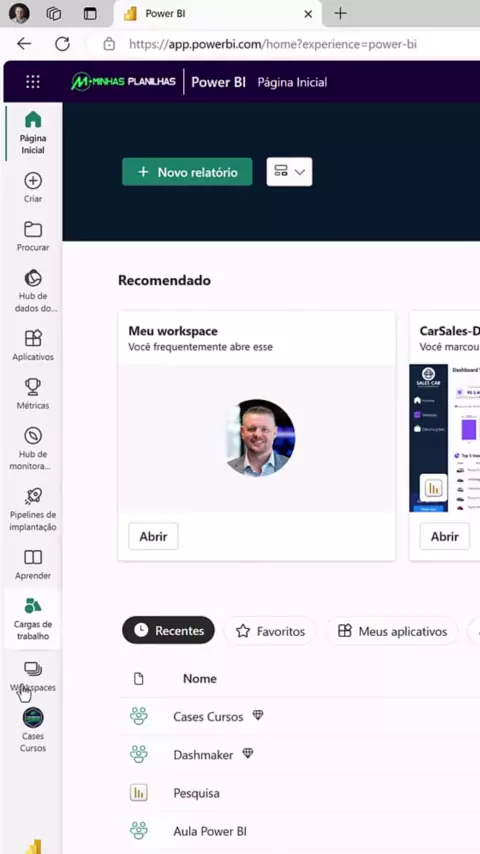This screenshot has width=480, height=854.
Task: Toggle the vertical tabs icon
Action: click(90, 14)
